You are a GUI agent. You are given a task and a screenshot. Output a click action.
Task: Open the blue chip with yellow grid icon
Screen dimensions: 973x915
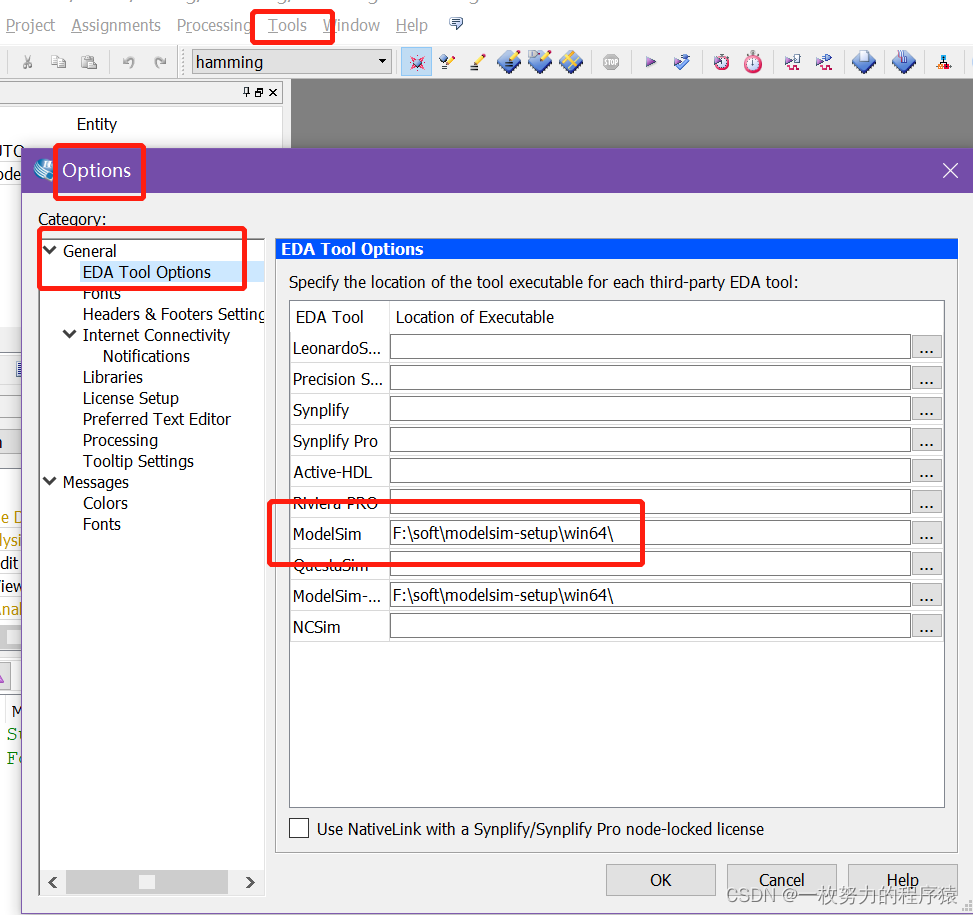pyautogui.click(x=571, y=62)
